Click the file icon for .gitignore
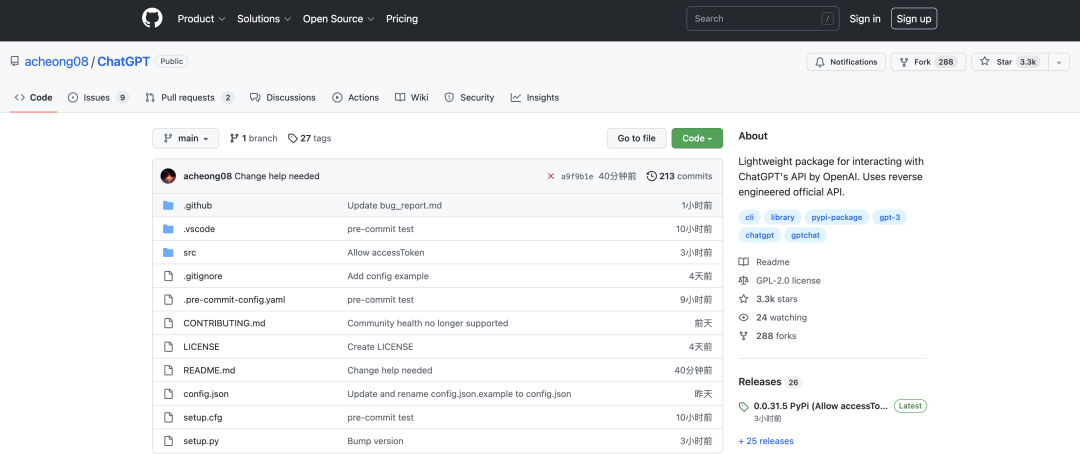 (168, 276)
